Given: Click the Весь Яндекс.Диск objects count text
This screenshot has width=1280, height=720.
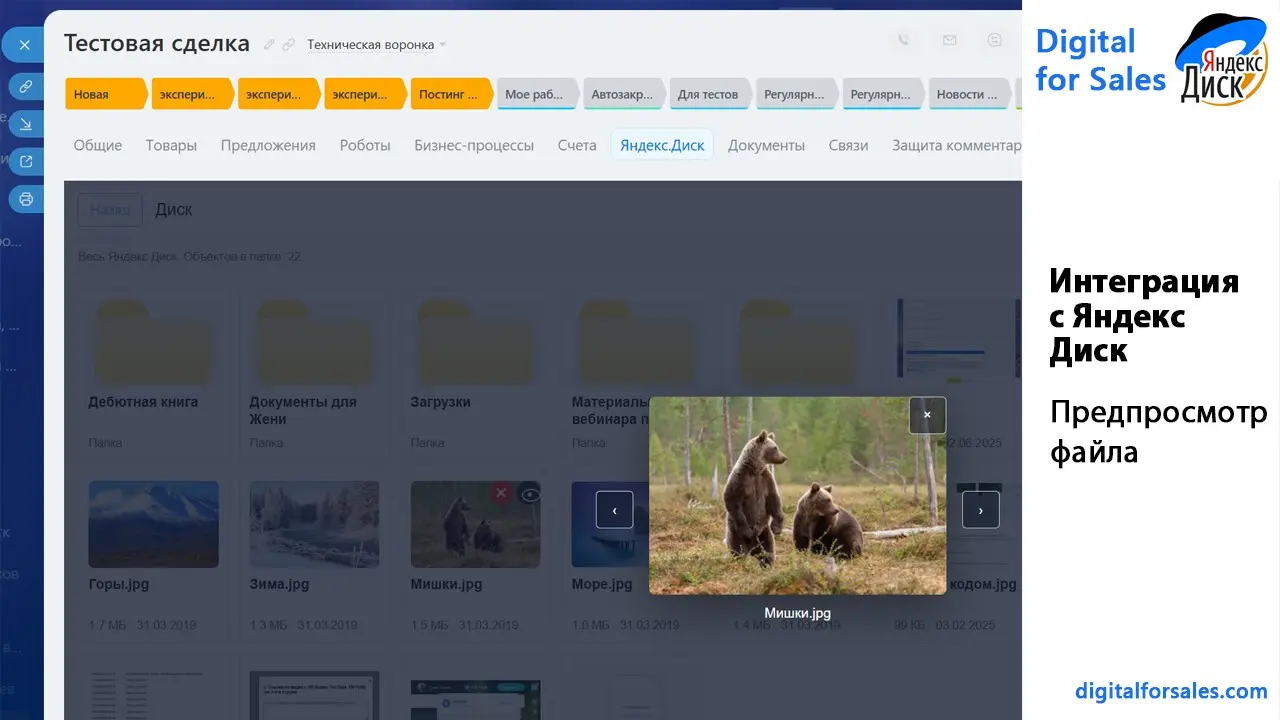Looking at the screenshot, I should (190, 257).
